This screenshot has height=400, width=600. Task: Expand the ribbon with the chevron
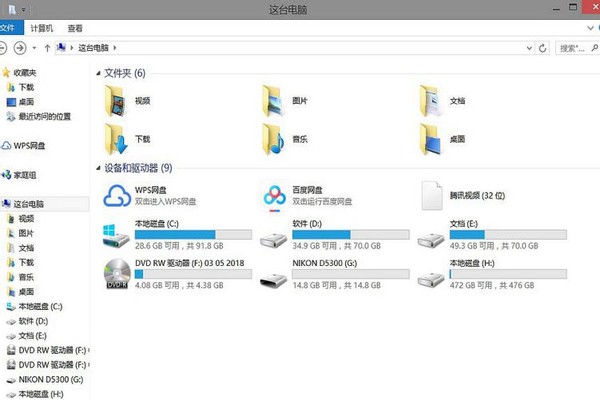pos(590,28)
